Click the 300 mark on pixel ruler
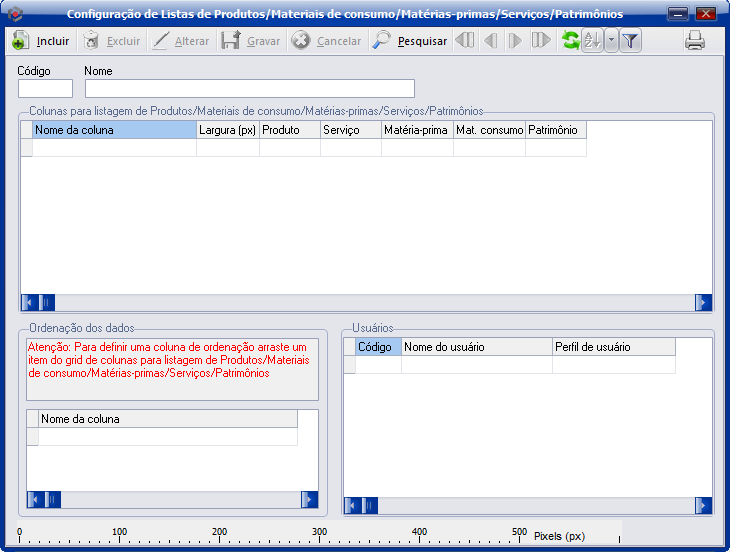This screenshot has height=552, width=730. pos(319,532)
